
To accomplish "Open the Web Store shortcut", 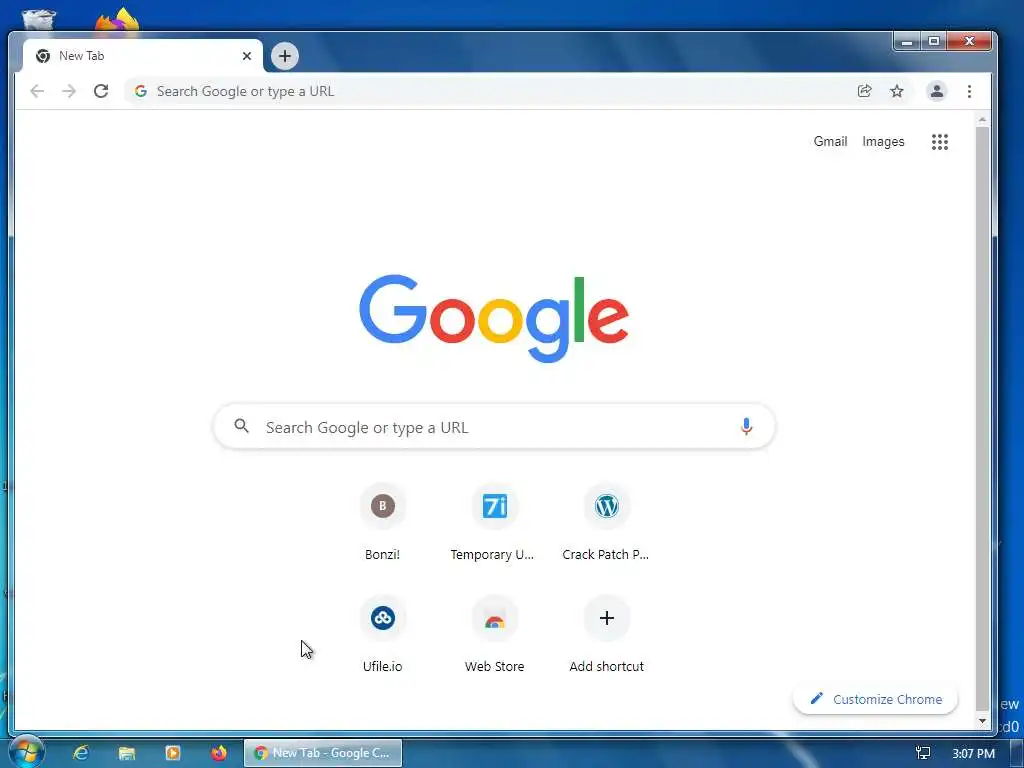I will click(494, 635).
